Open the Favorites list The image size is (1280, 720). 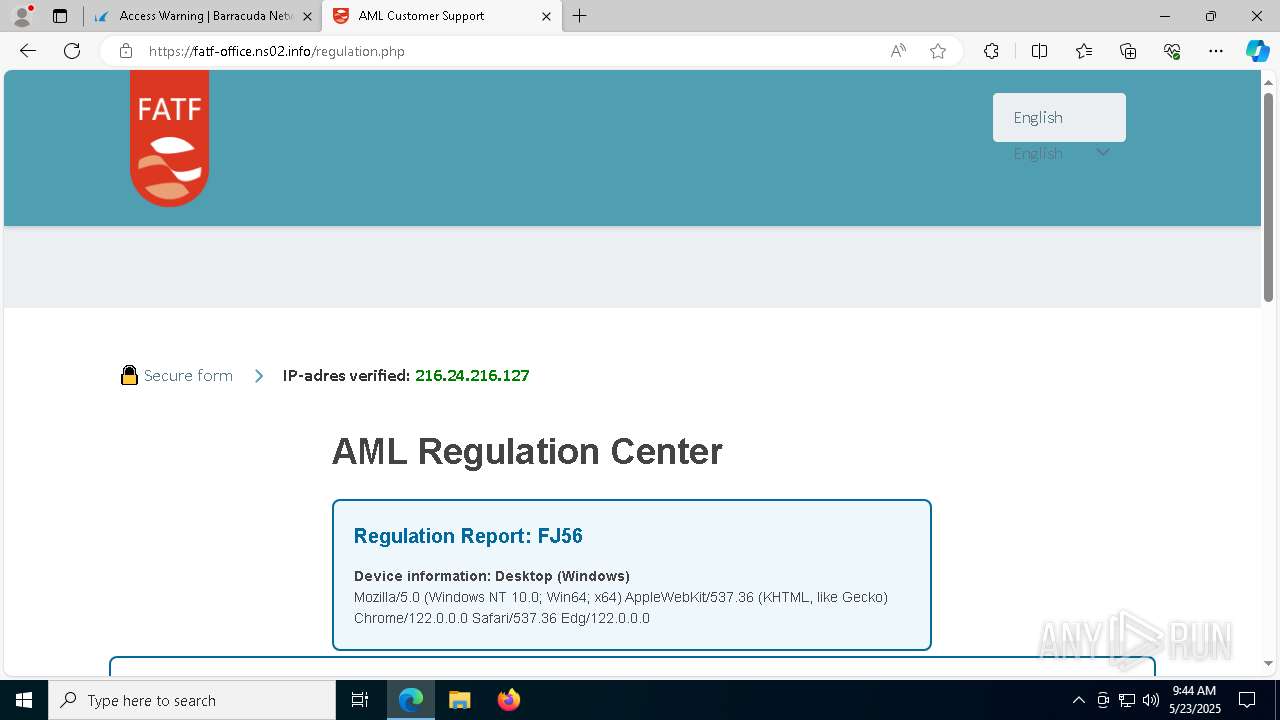1084,51
